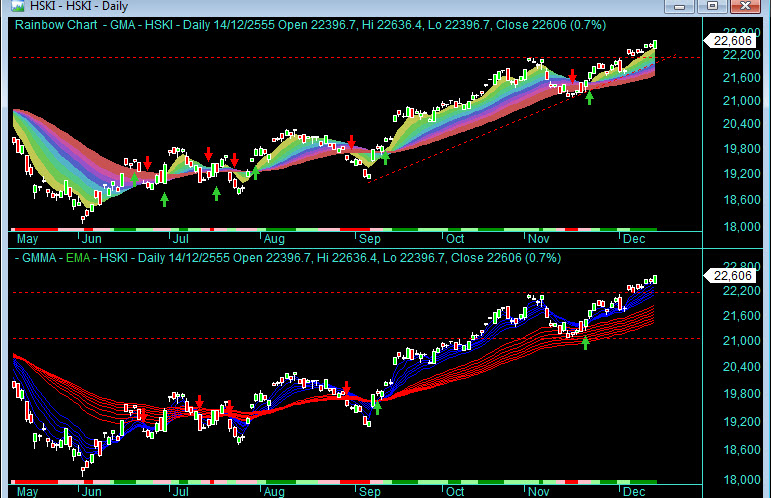Maximize the HSKI Daily chart window
Viewport: 771px width, 498px height.
coord(712,6)
